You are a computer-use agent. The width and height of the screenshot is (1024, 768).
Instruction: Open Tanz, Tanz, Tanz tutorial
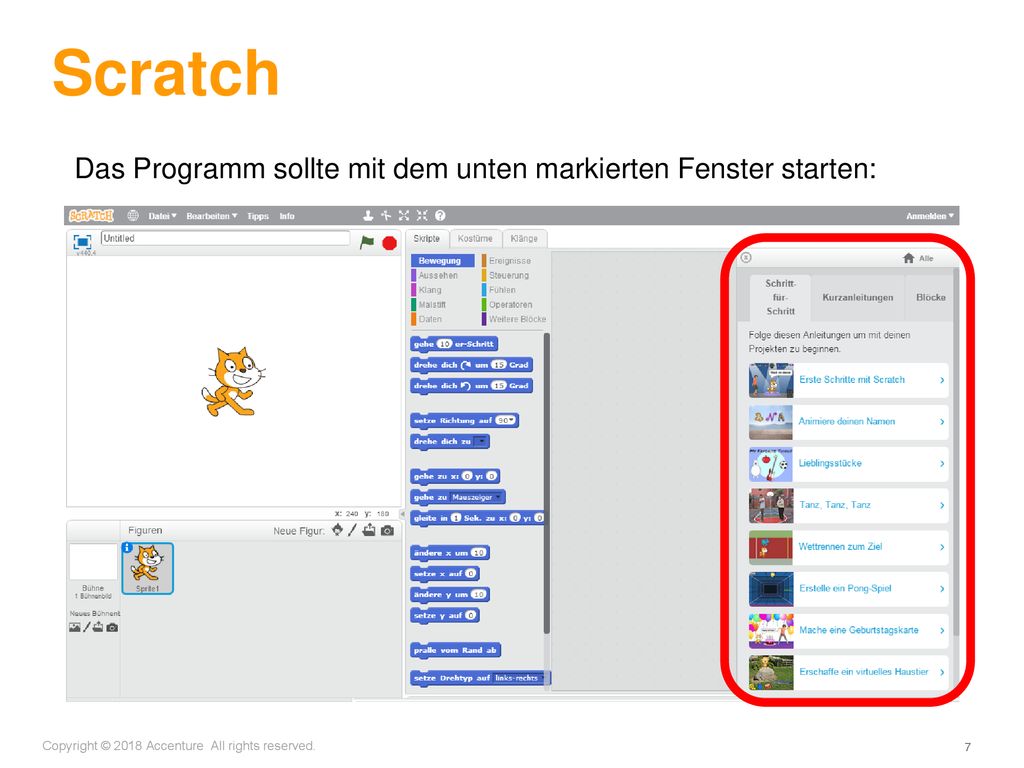[x=848, y=505]
